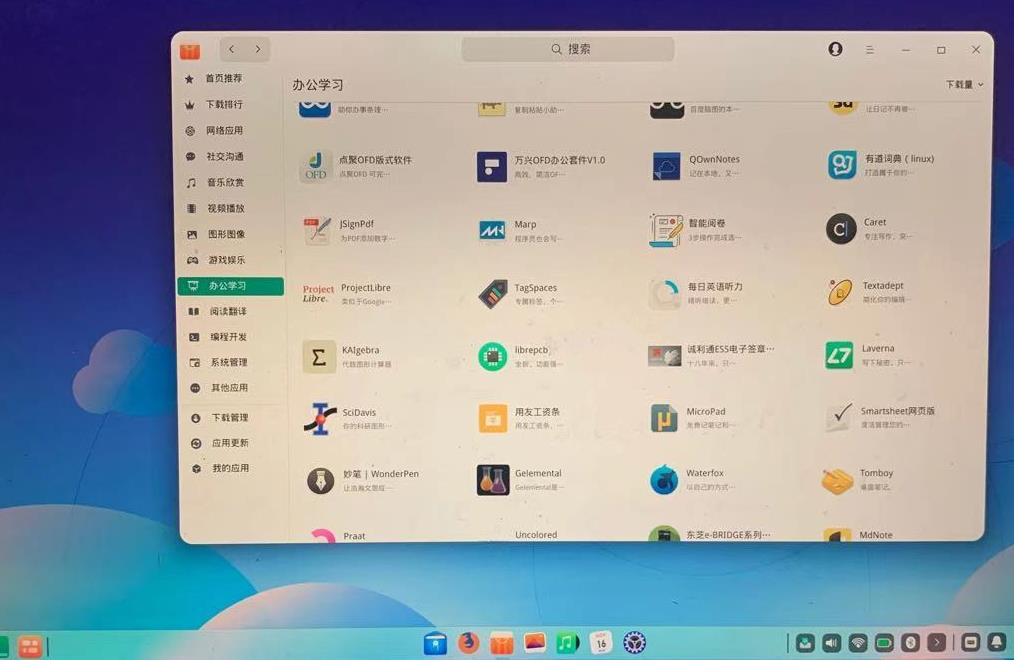The image size is (1014, 660).
Task: Expand the hidden system tray icons arrow
Action: pyautogui.click(x=938, y=643)
